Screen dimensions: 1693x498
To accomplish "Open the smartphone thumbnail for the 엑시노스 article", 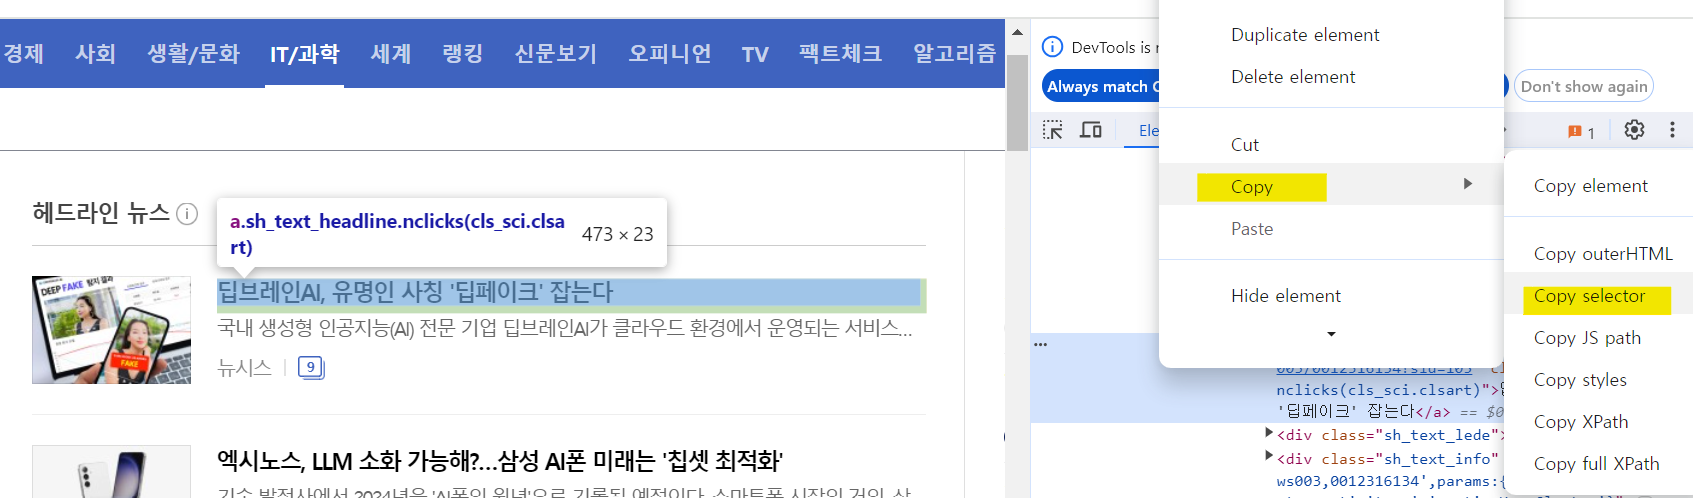I will pyautogui.click(x=111, y=472).
